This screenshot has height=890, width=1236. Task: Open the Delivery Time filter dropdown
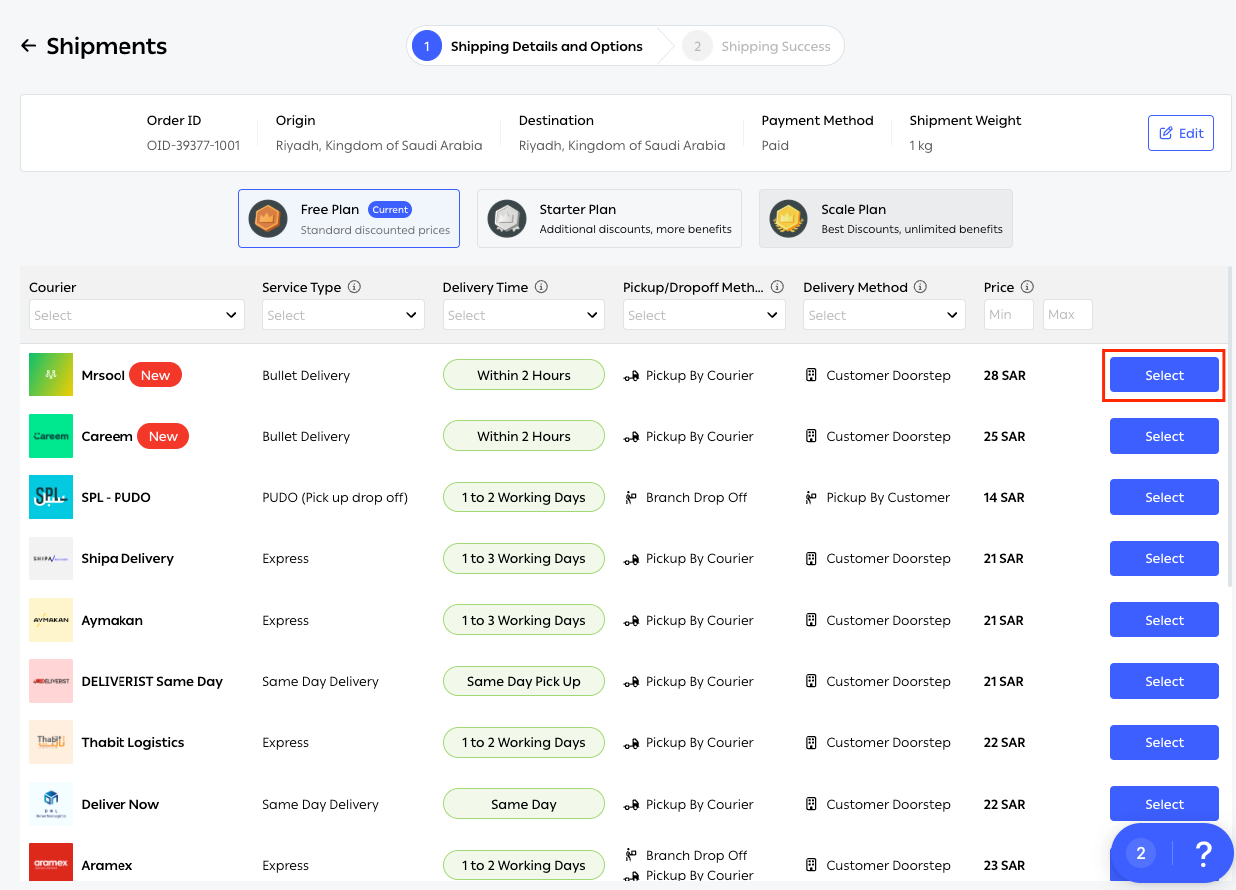[524, 315]
